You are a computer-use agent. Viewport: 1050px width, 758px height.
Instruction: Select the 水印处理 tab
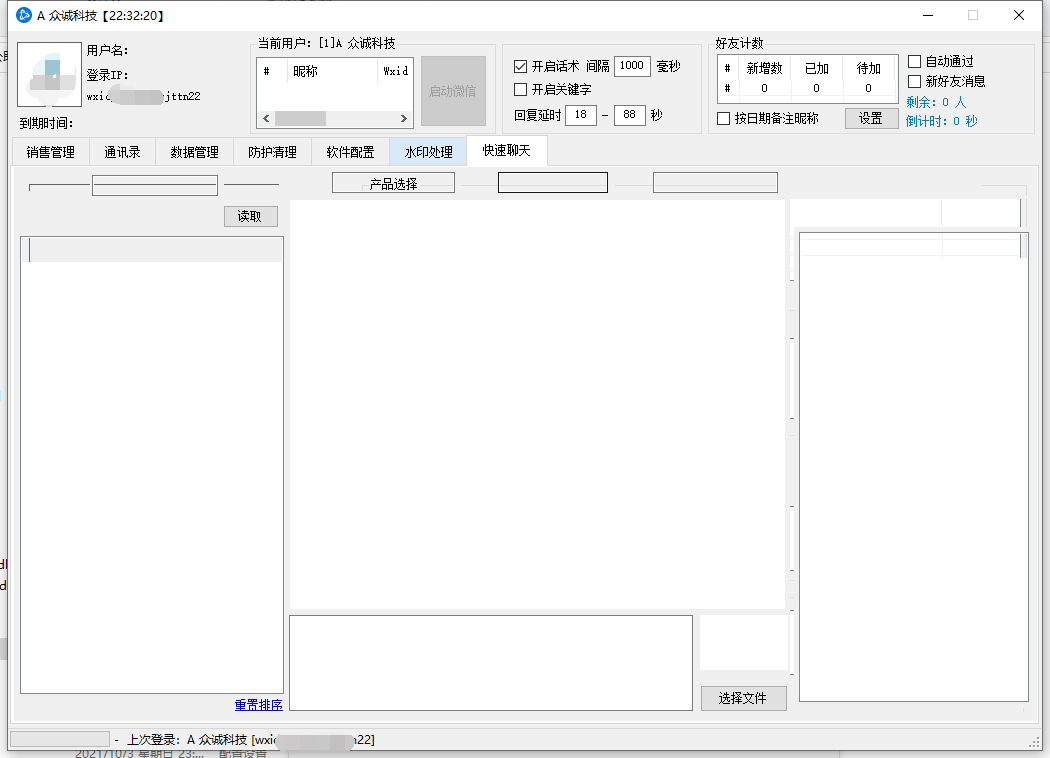coord(428,152)
